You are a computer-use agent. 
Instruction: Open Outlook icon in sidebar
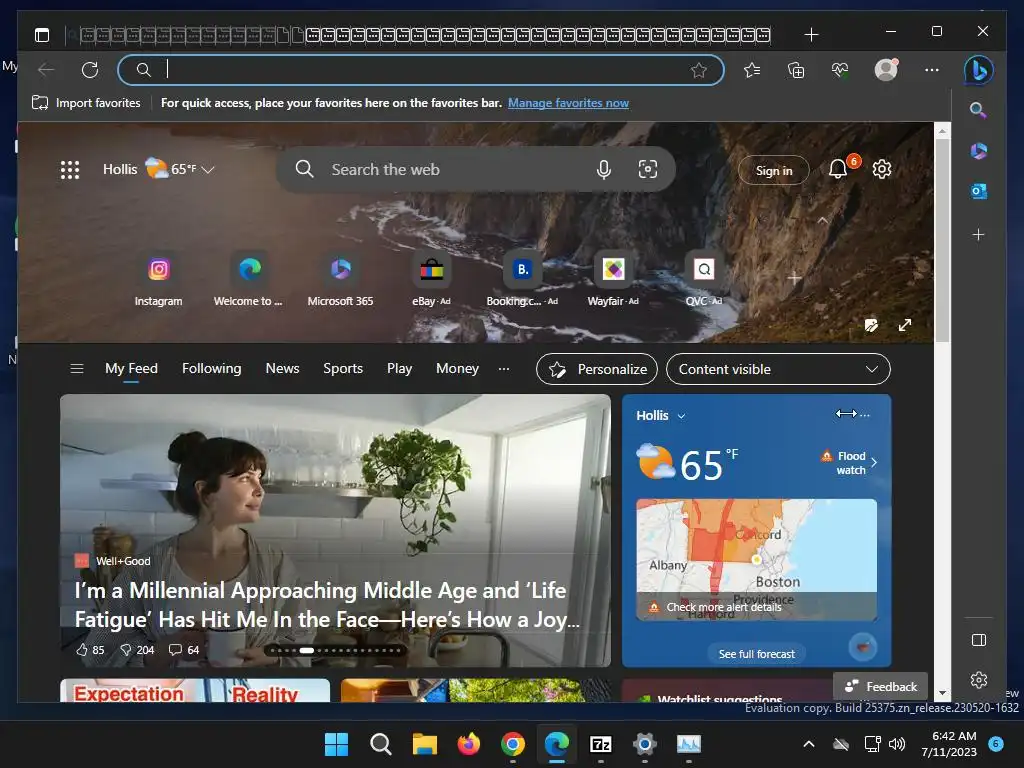(x=978, y=191)
